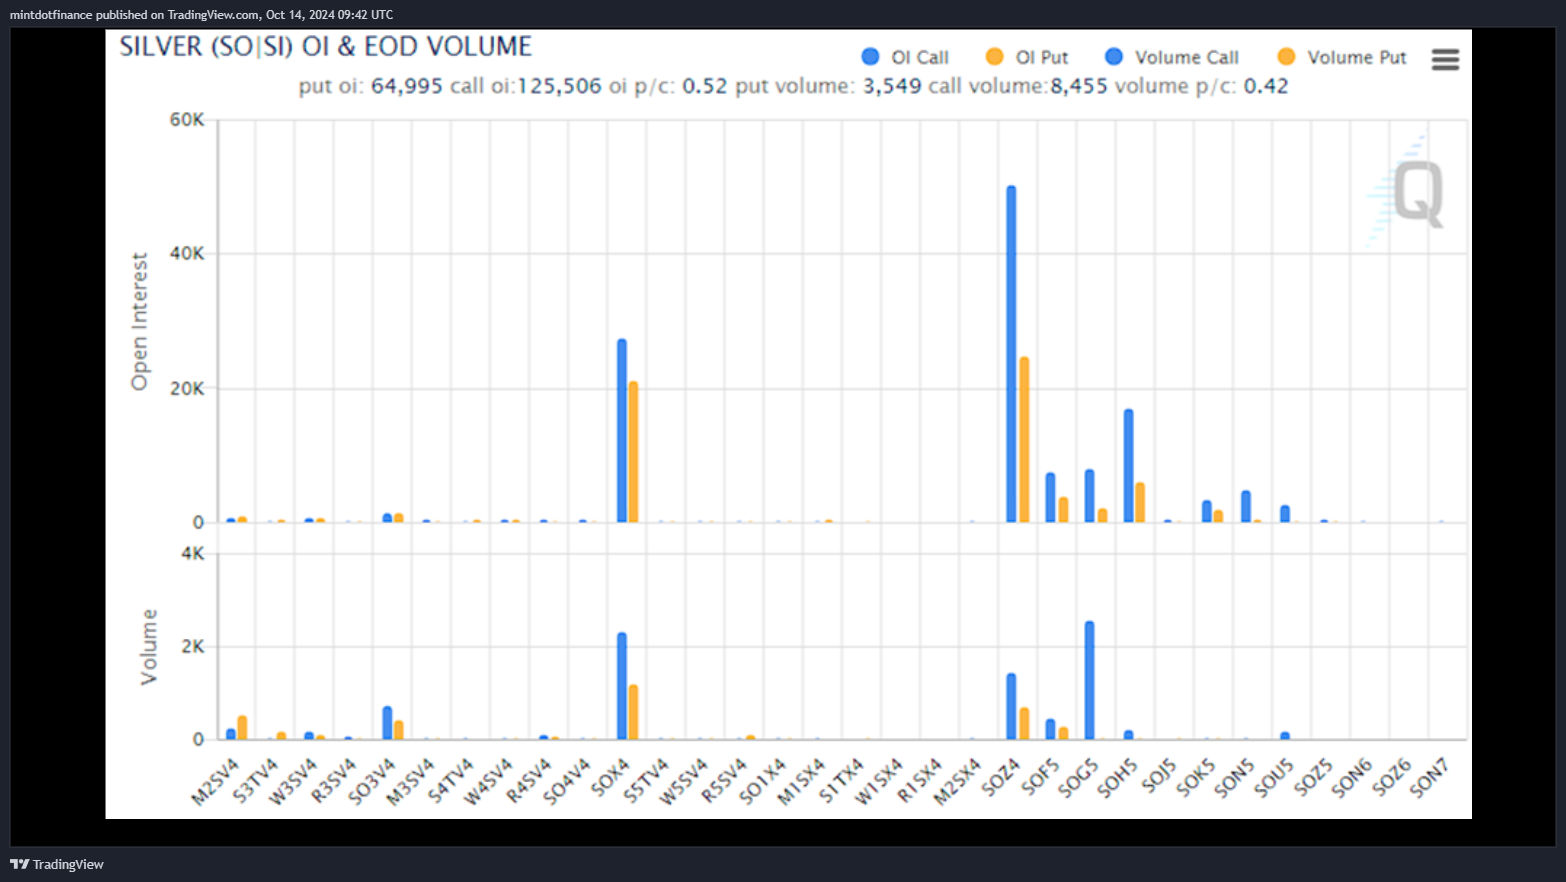Click the R5SV4 x-axis label
The height and width of the screenshot is (882, 1566).
[x=724, y=781]
